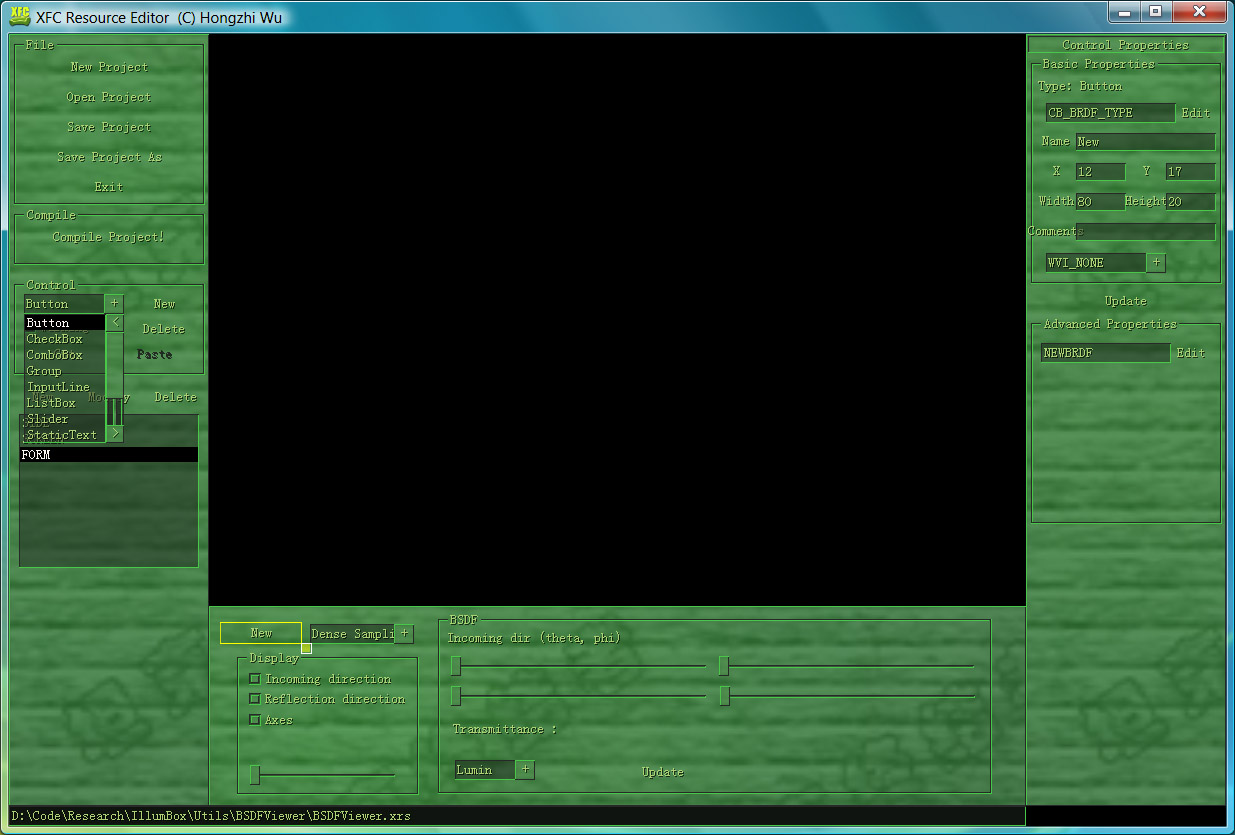
Task: Click Edit next to CB_BRDF_TYPE
Action: 1195,113
